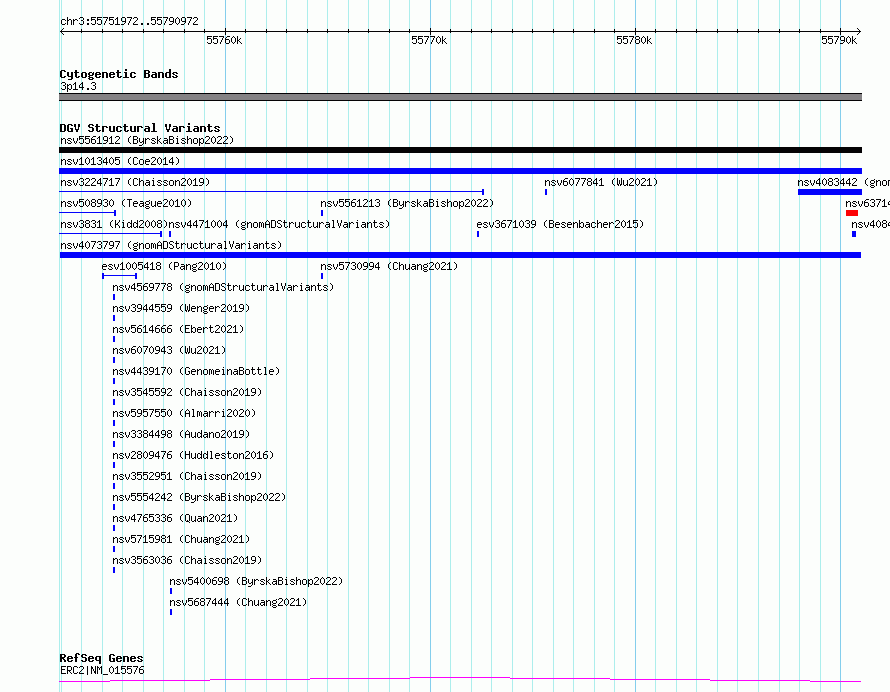Click the 55790k ruler position label

839,40
